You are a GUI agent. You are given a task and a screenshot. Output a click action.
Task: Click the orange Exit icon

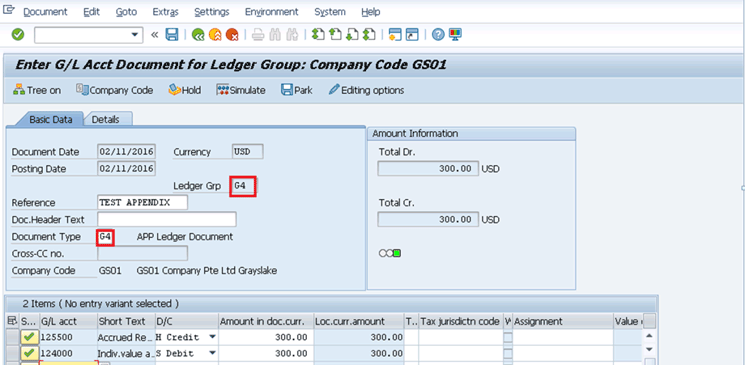(x=215, y=35)
